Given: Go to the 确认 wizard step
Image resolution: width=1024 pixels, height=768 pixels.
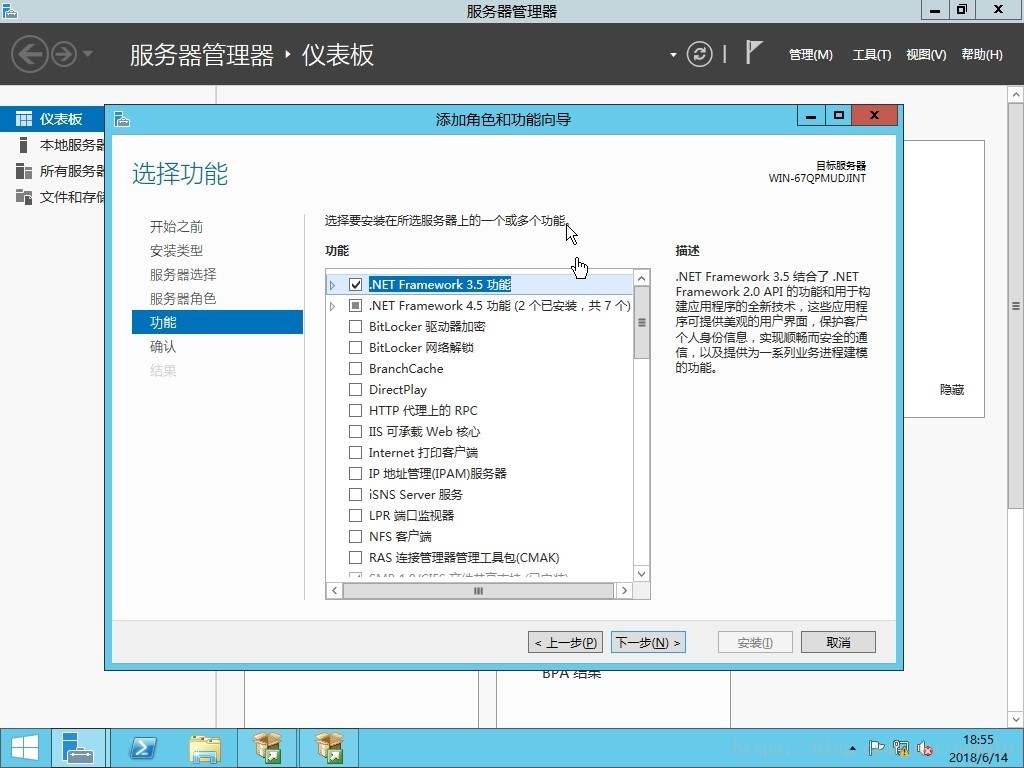Looking at the screenshot, I should tap(163, 347).
